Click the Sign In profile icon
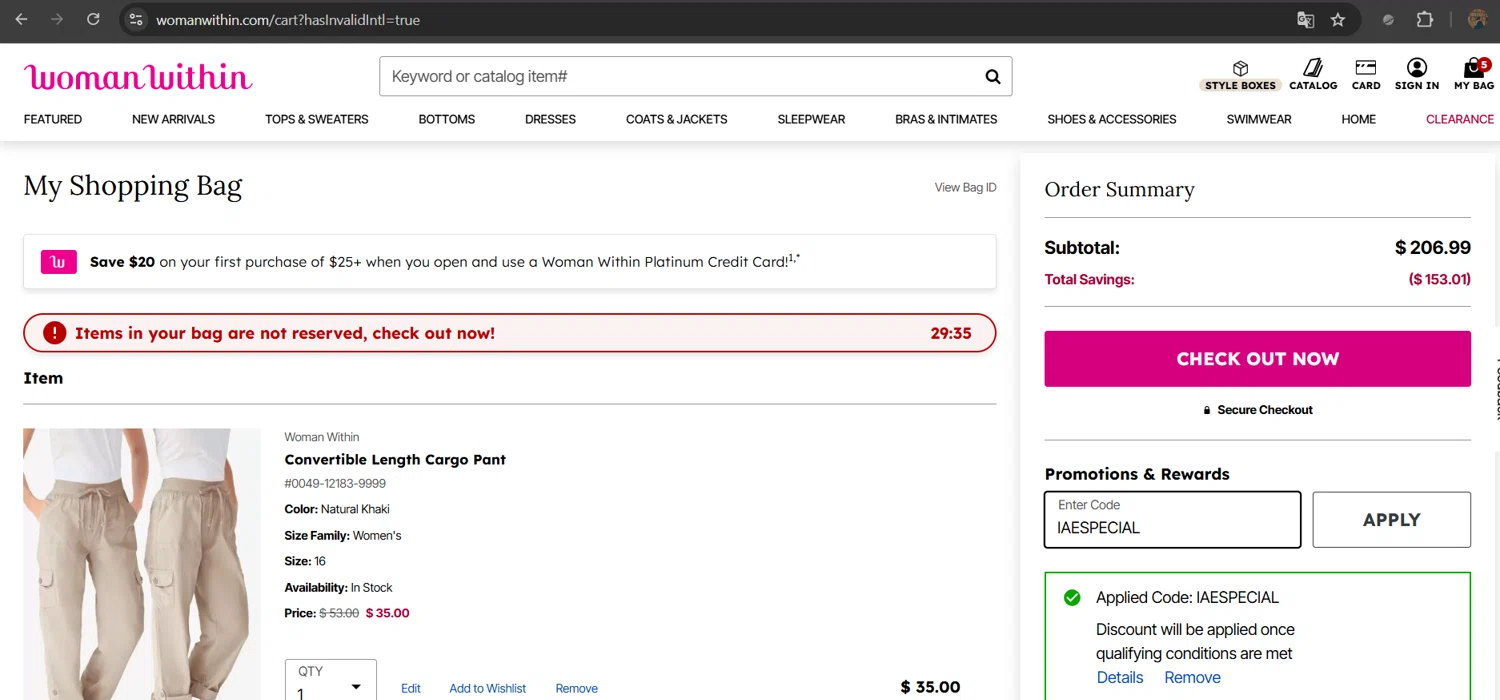 pos(1416,68)
